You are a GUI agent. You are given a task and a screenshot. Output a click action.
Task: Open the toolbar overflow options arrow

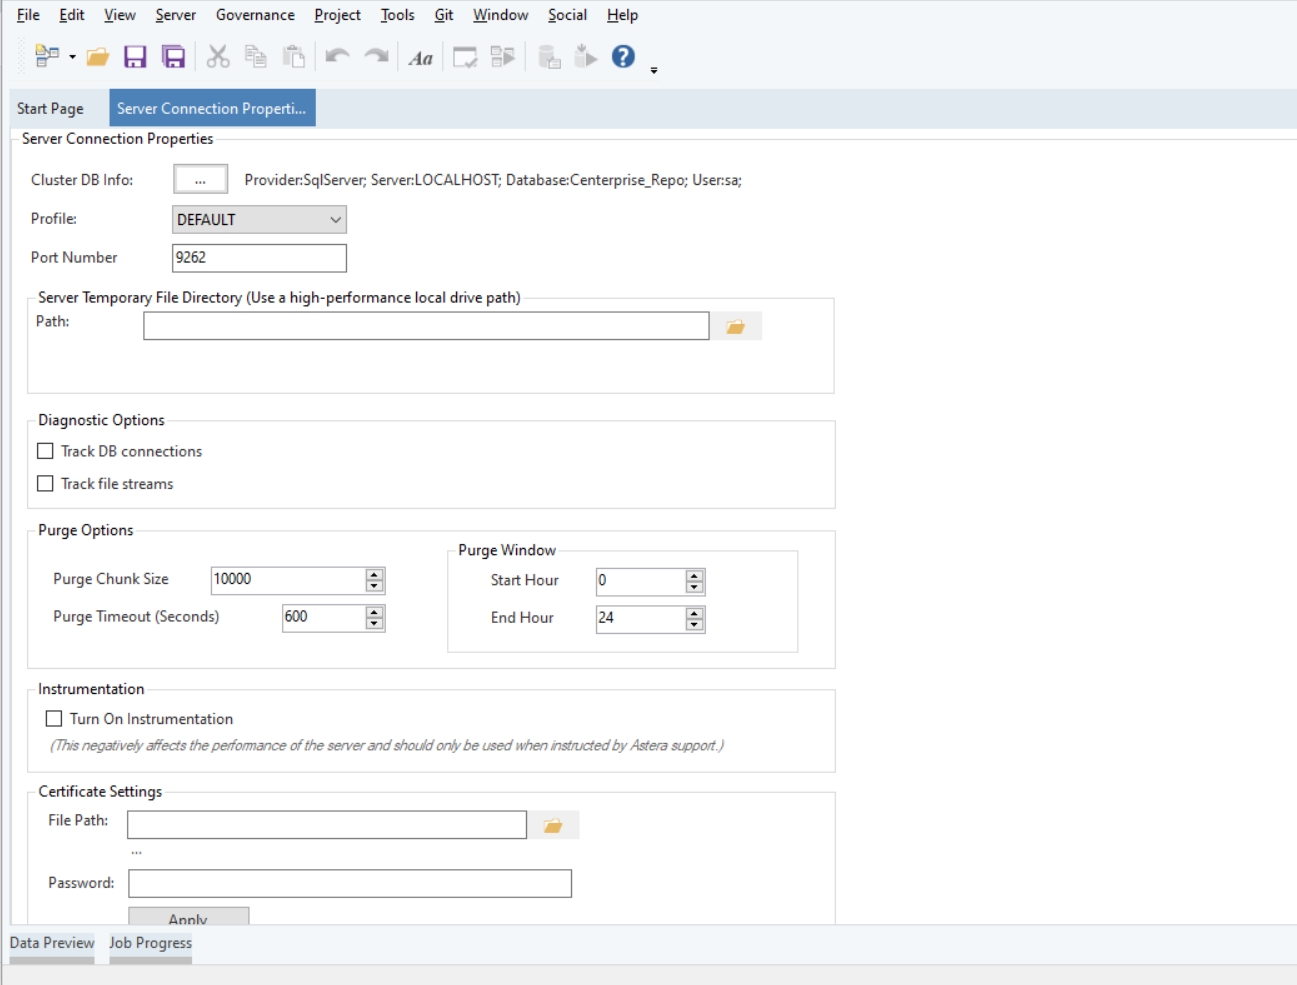pyautogui.click(x=654, y=71)
